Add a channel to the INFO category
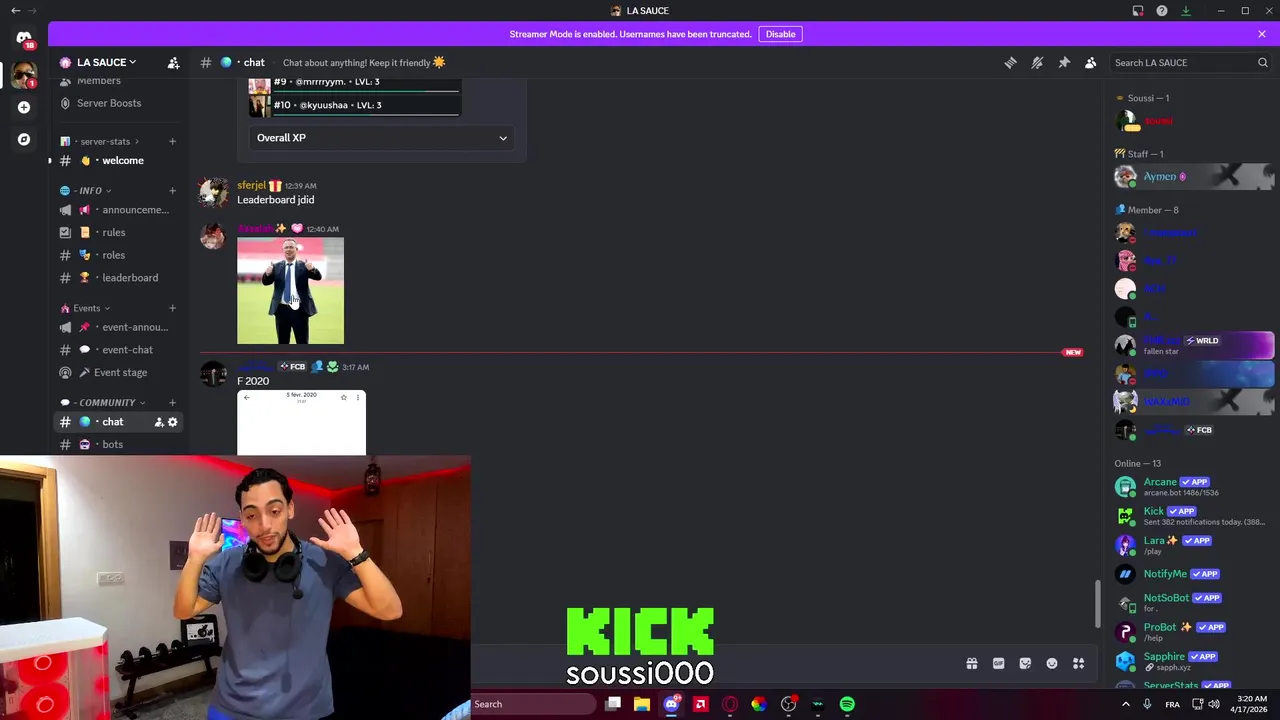1280x720 pixels. 173,190
